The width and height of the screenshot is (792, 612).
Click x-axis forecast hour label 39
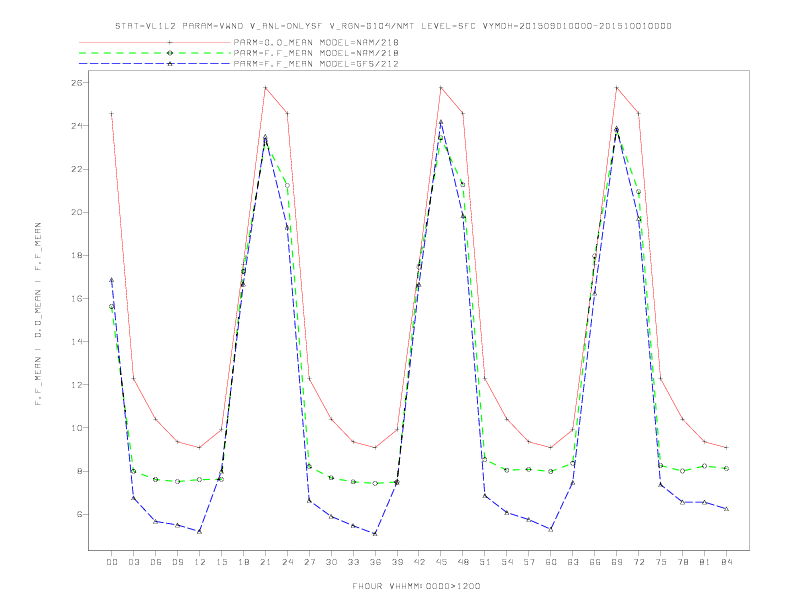(398, 562)
